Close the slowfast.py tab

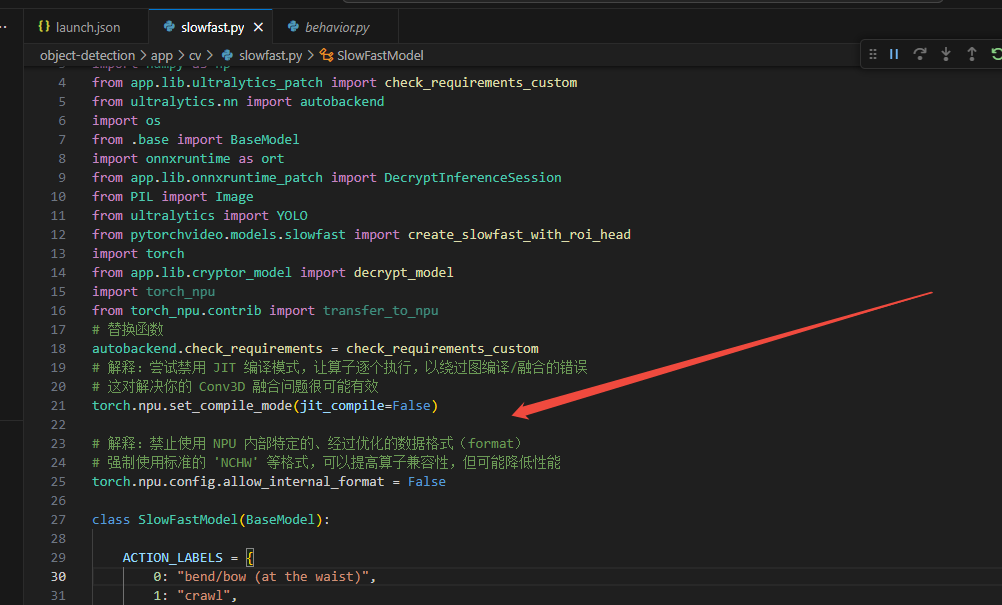point(260,27)
